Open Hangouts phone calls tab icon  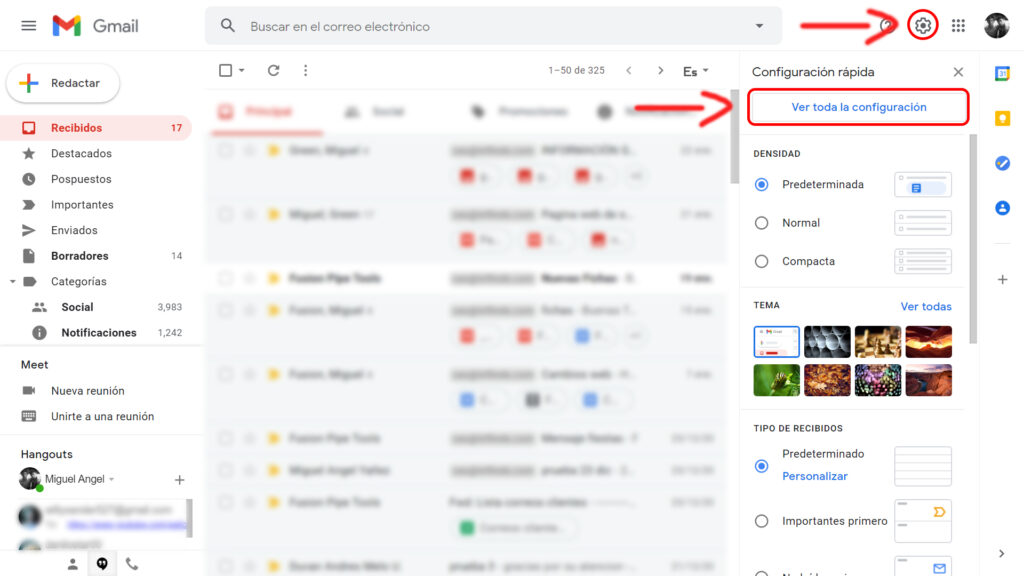point(132,564)
